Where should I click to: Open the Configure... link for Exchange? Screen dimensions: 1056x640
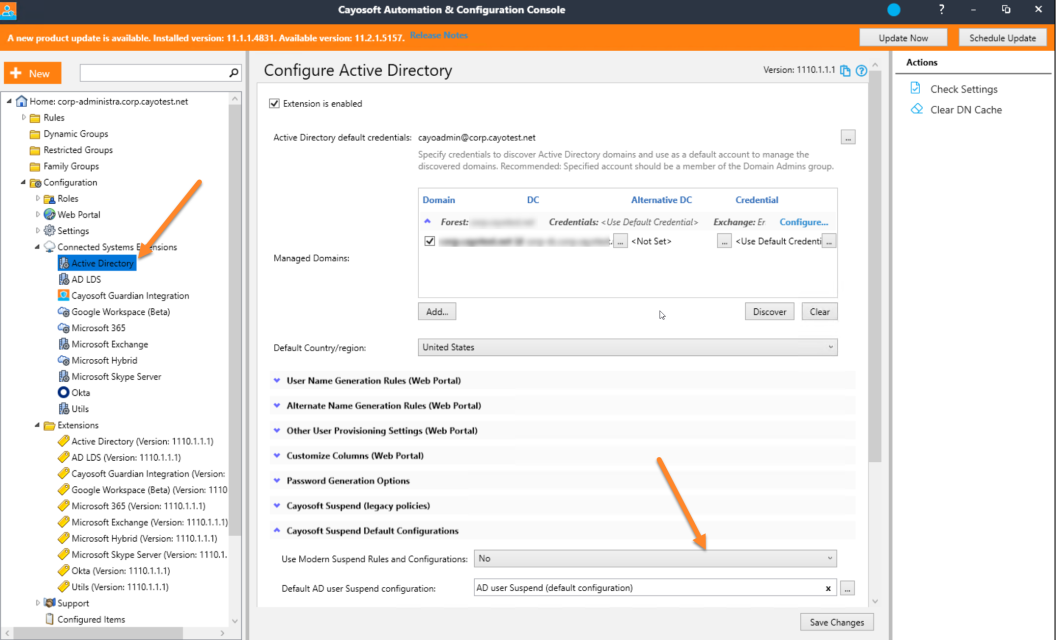point(803,222)
